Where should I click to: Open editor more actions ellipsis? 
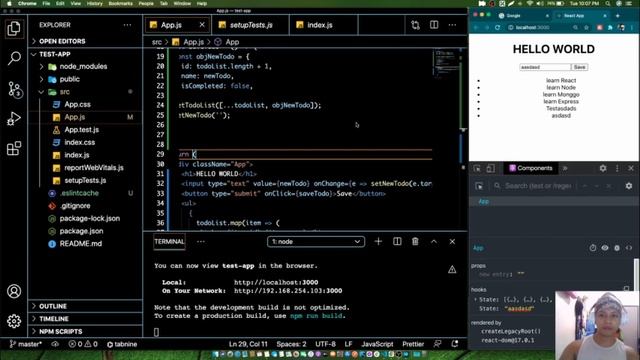pyautogui.click(x=452, y=25)
